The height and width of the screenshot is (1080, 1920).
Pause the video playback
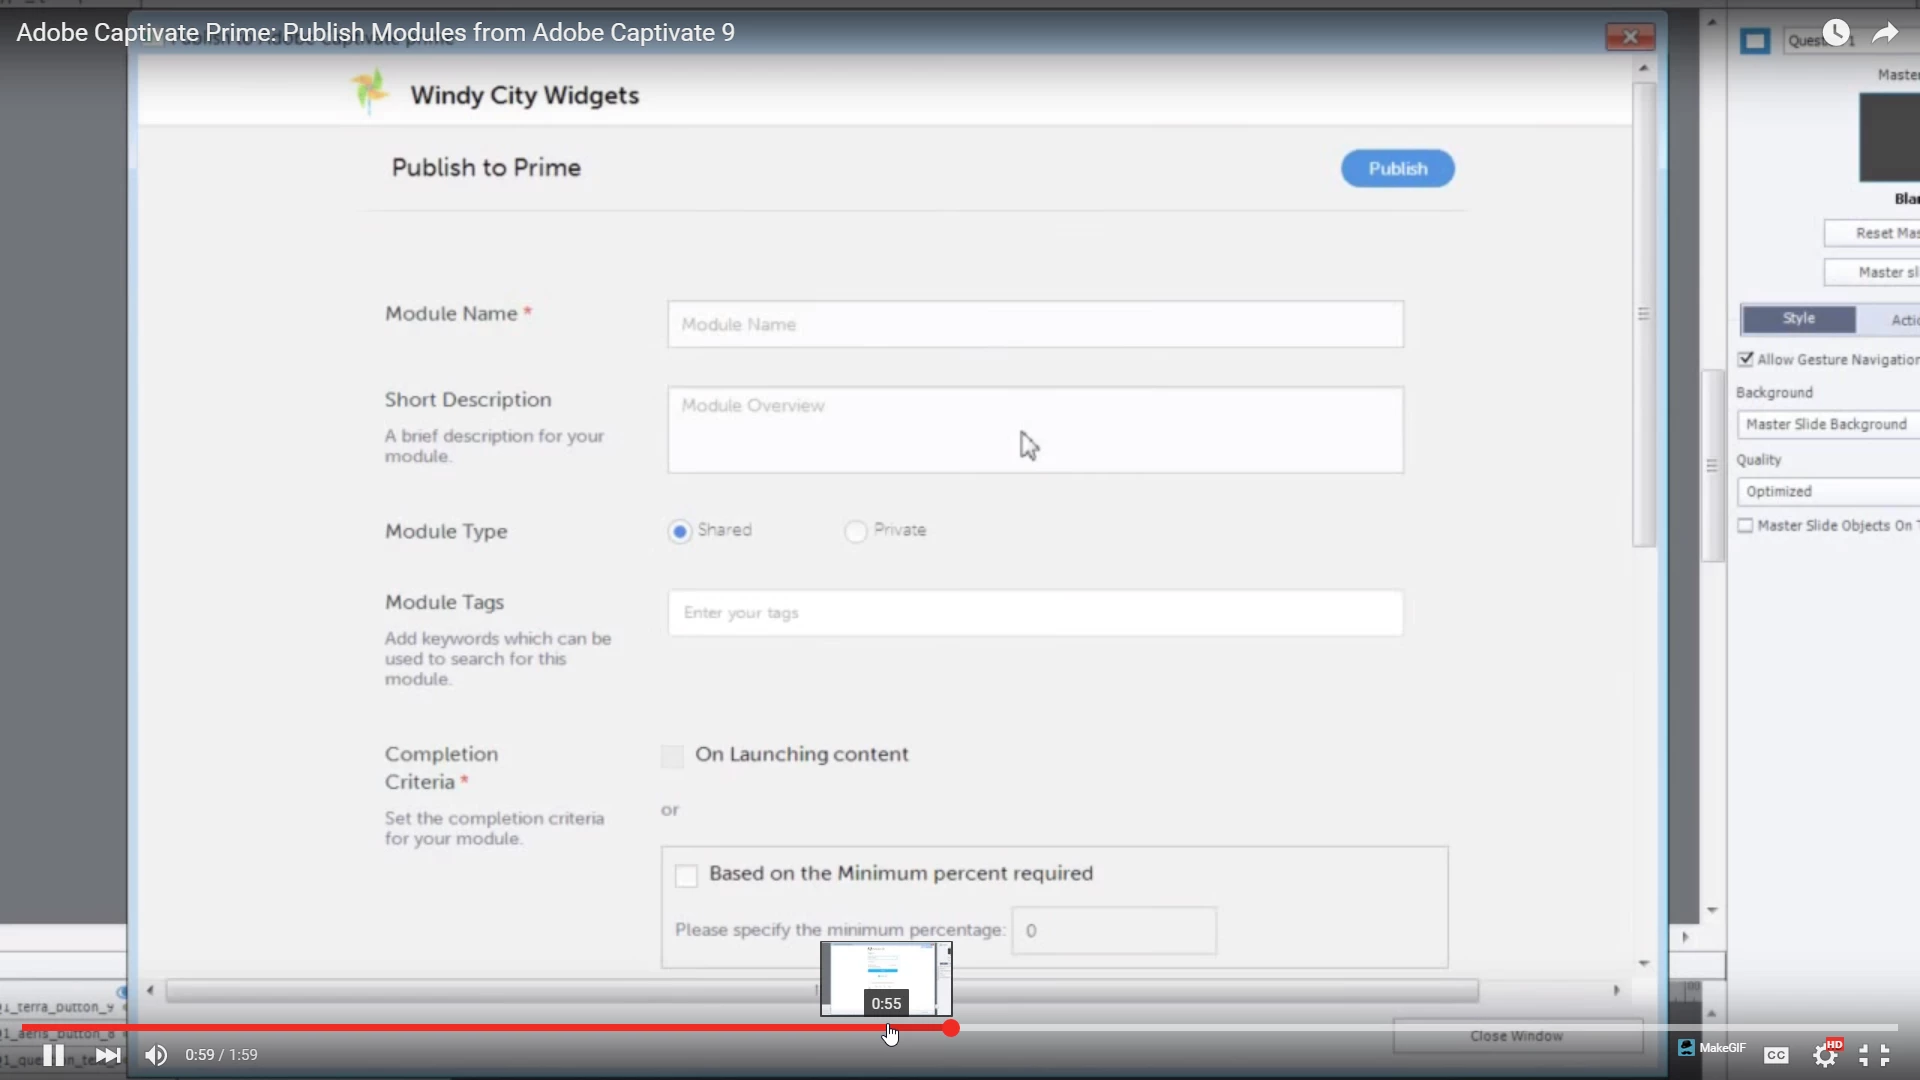pyautogui.click(x=54, y=1055)
